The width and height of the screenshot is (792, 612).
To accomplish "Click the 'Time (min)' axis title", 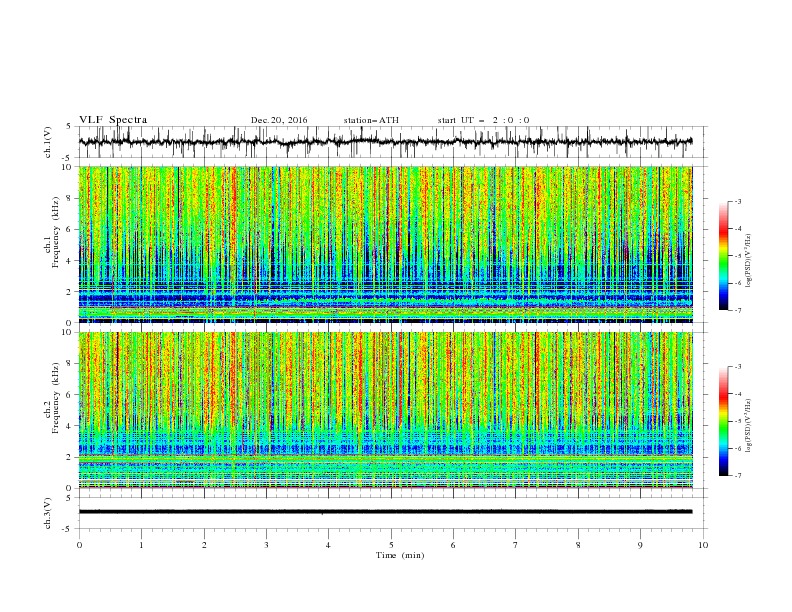I will click(400, 555).
